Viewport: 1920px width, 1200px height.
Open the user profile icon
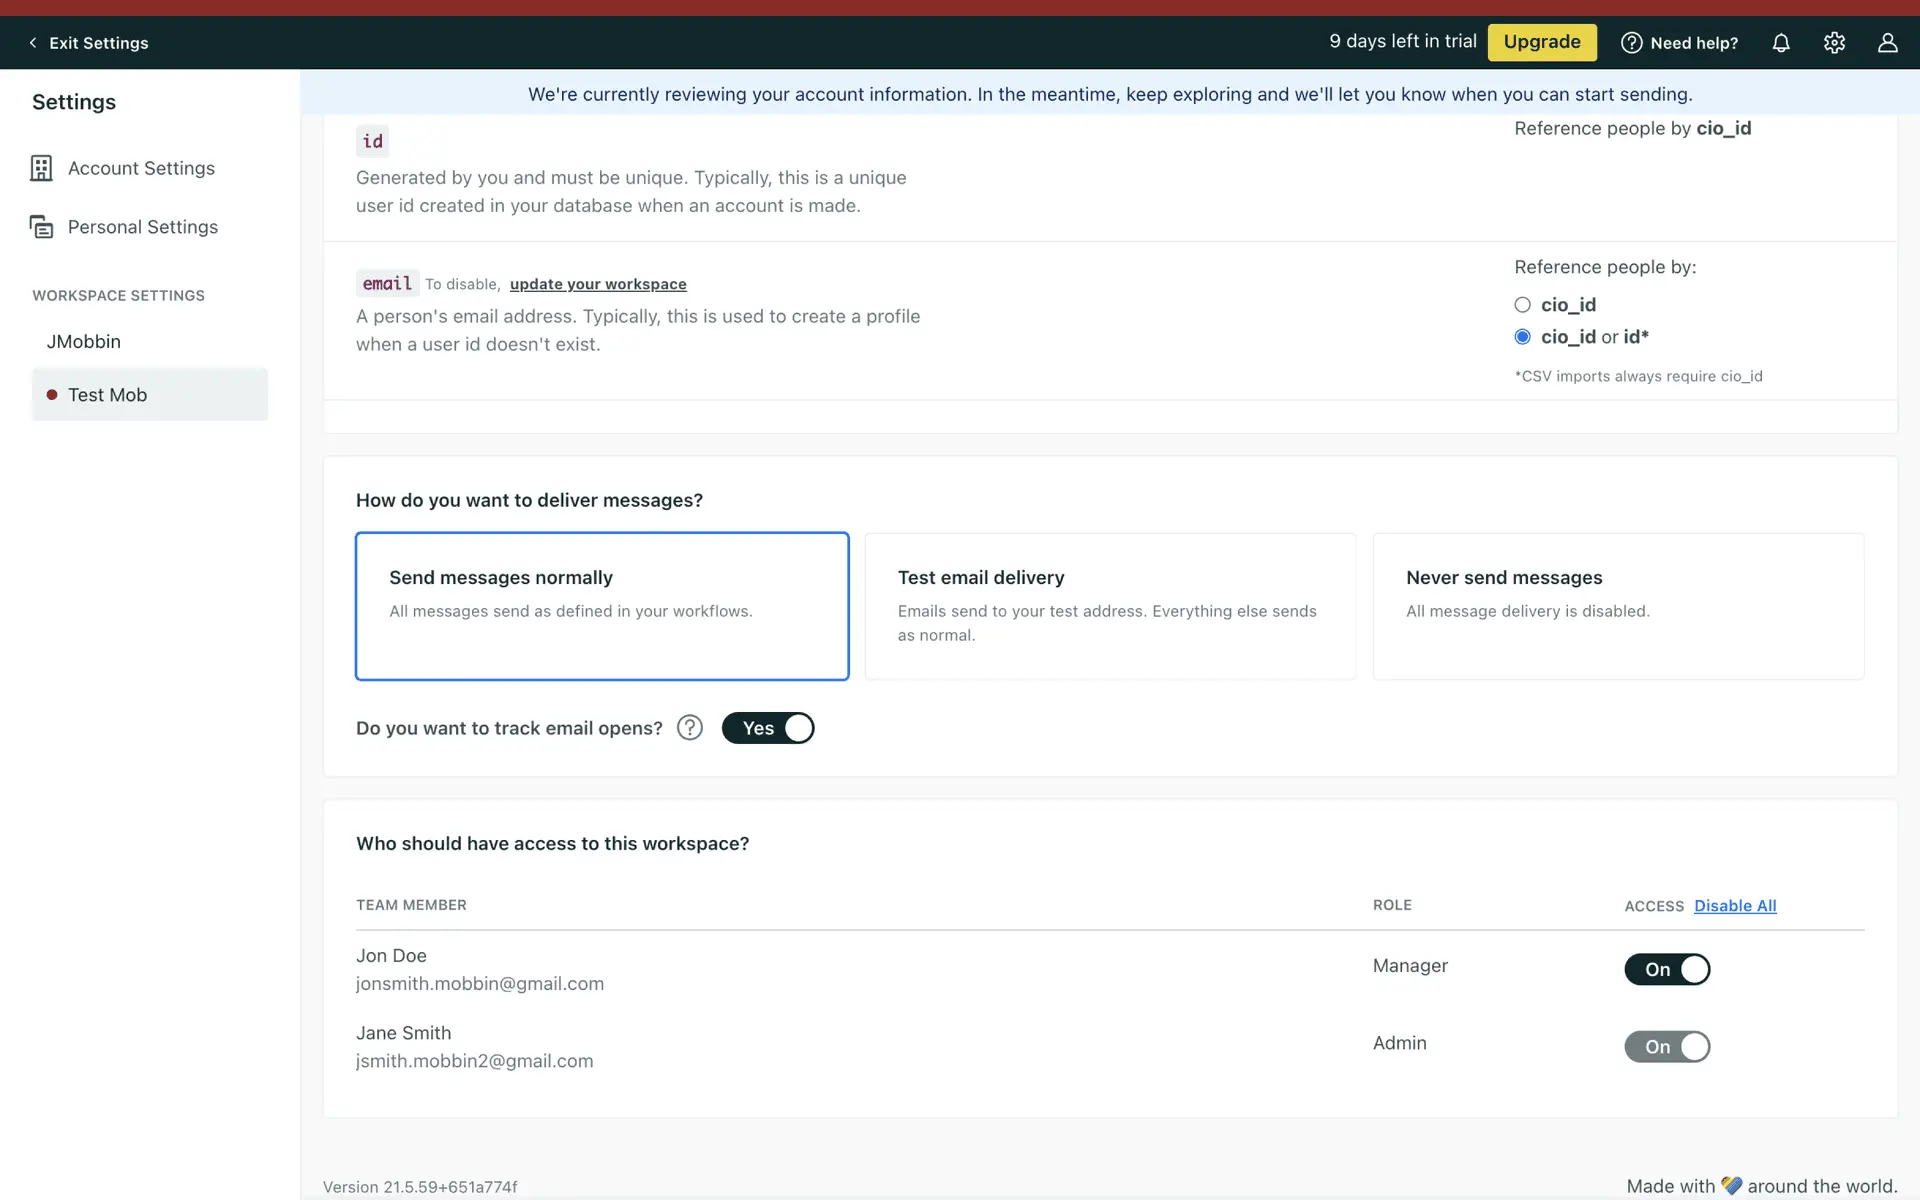pyautogui.click(x=1887, y=43)
